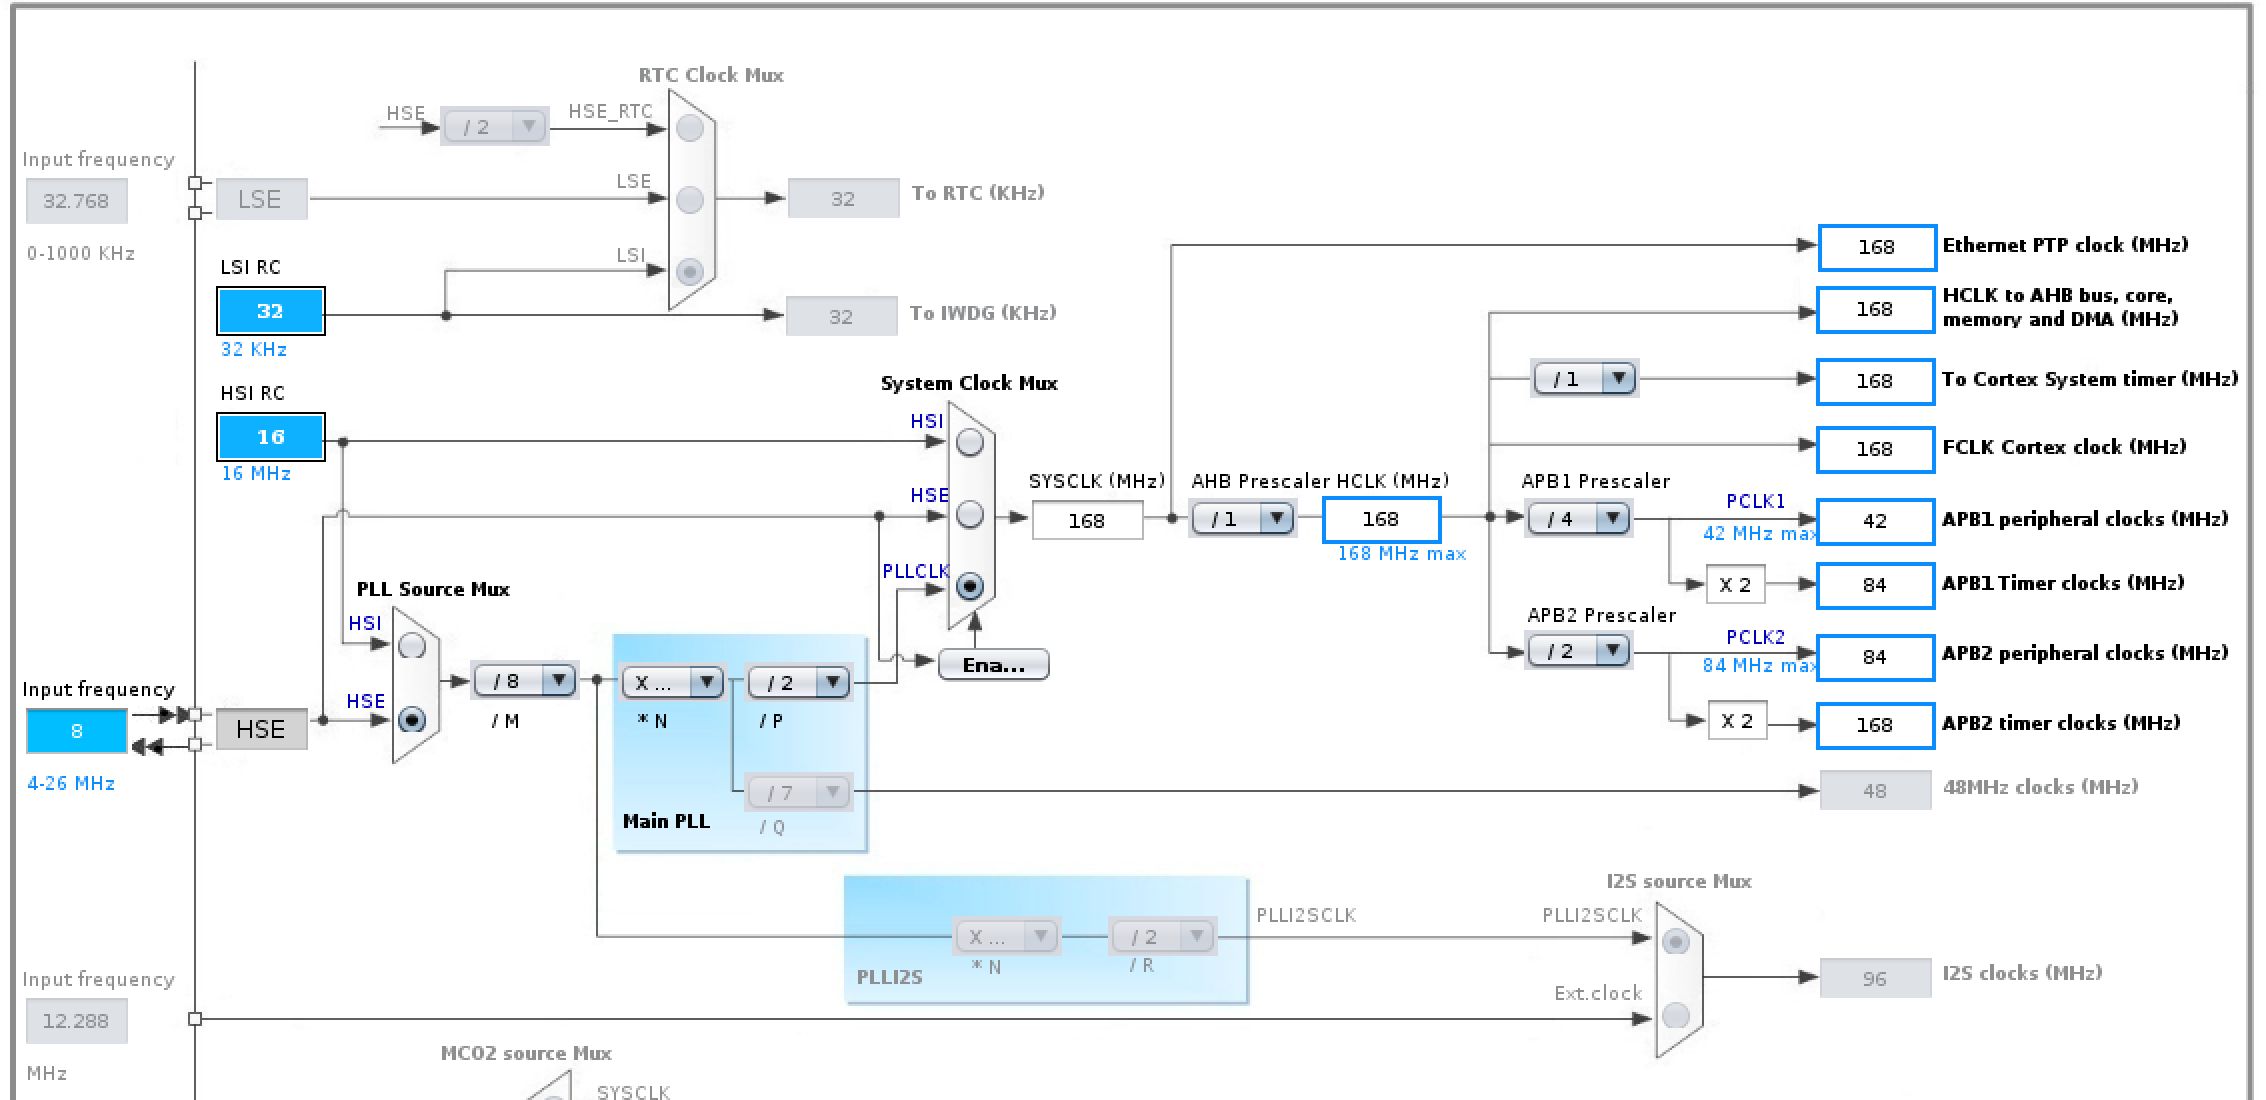
Task: Click the HCLK (MHz) value field
Action: tap(1381, 519)
